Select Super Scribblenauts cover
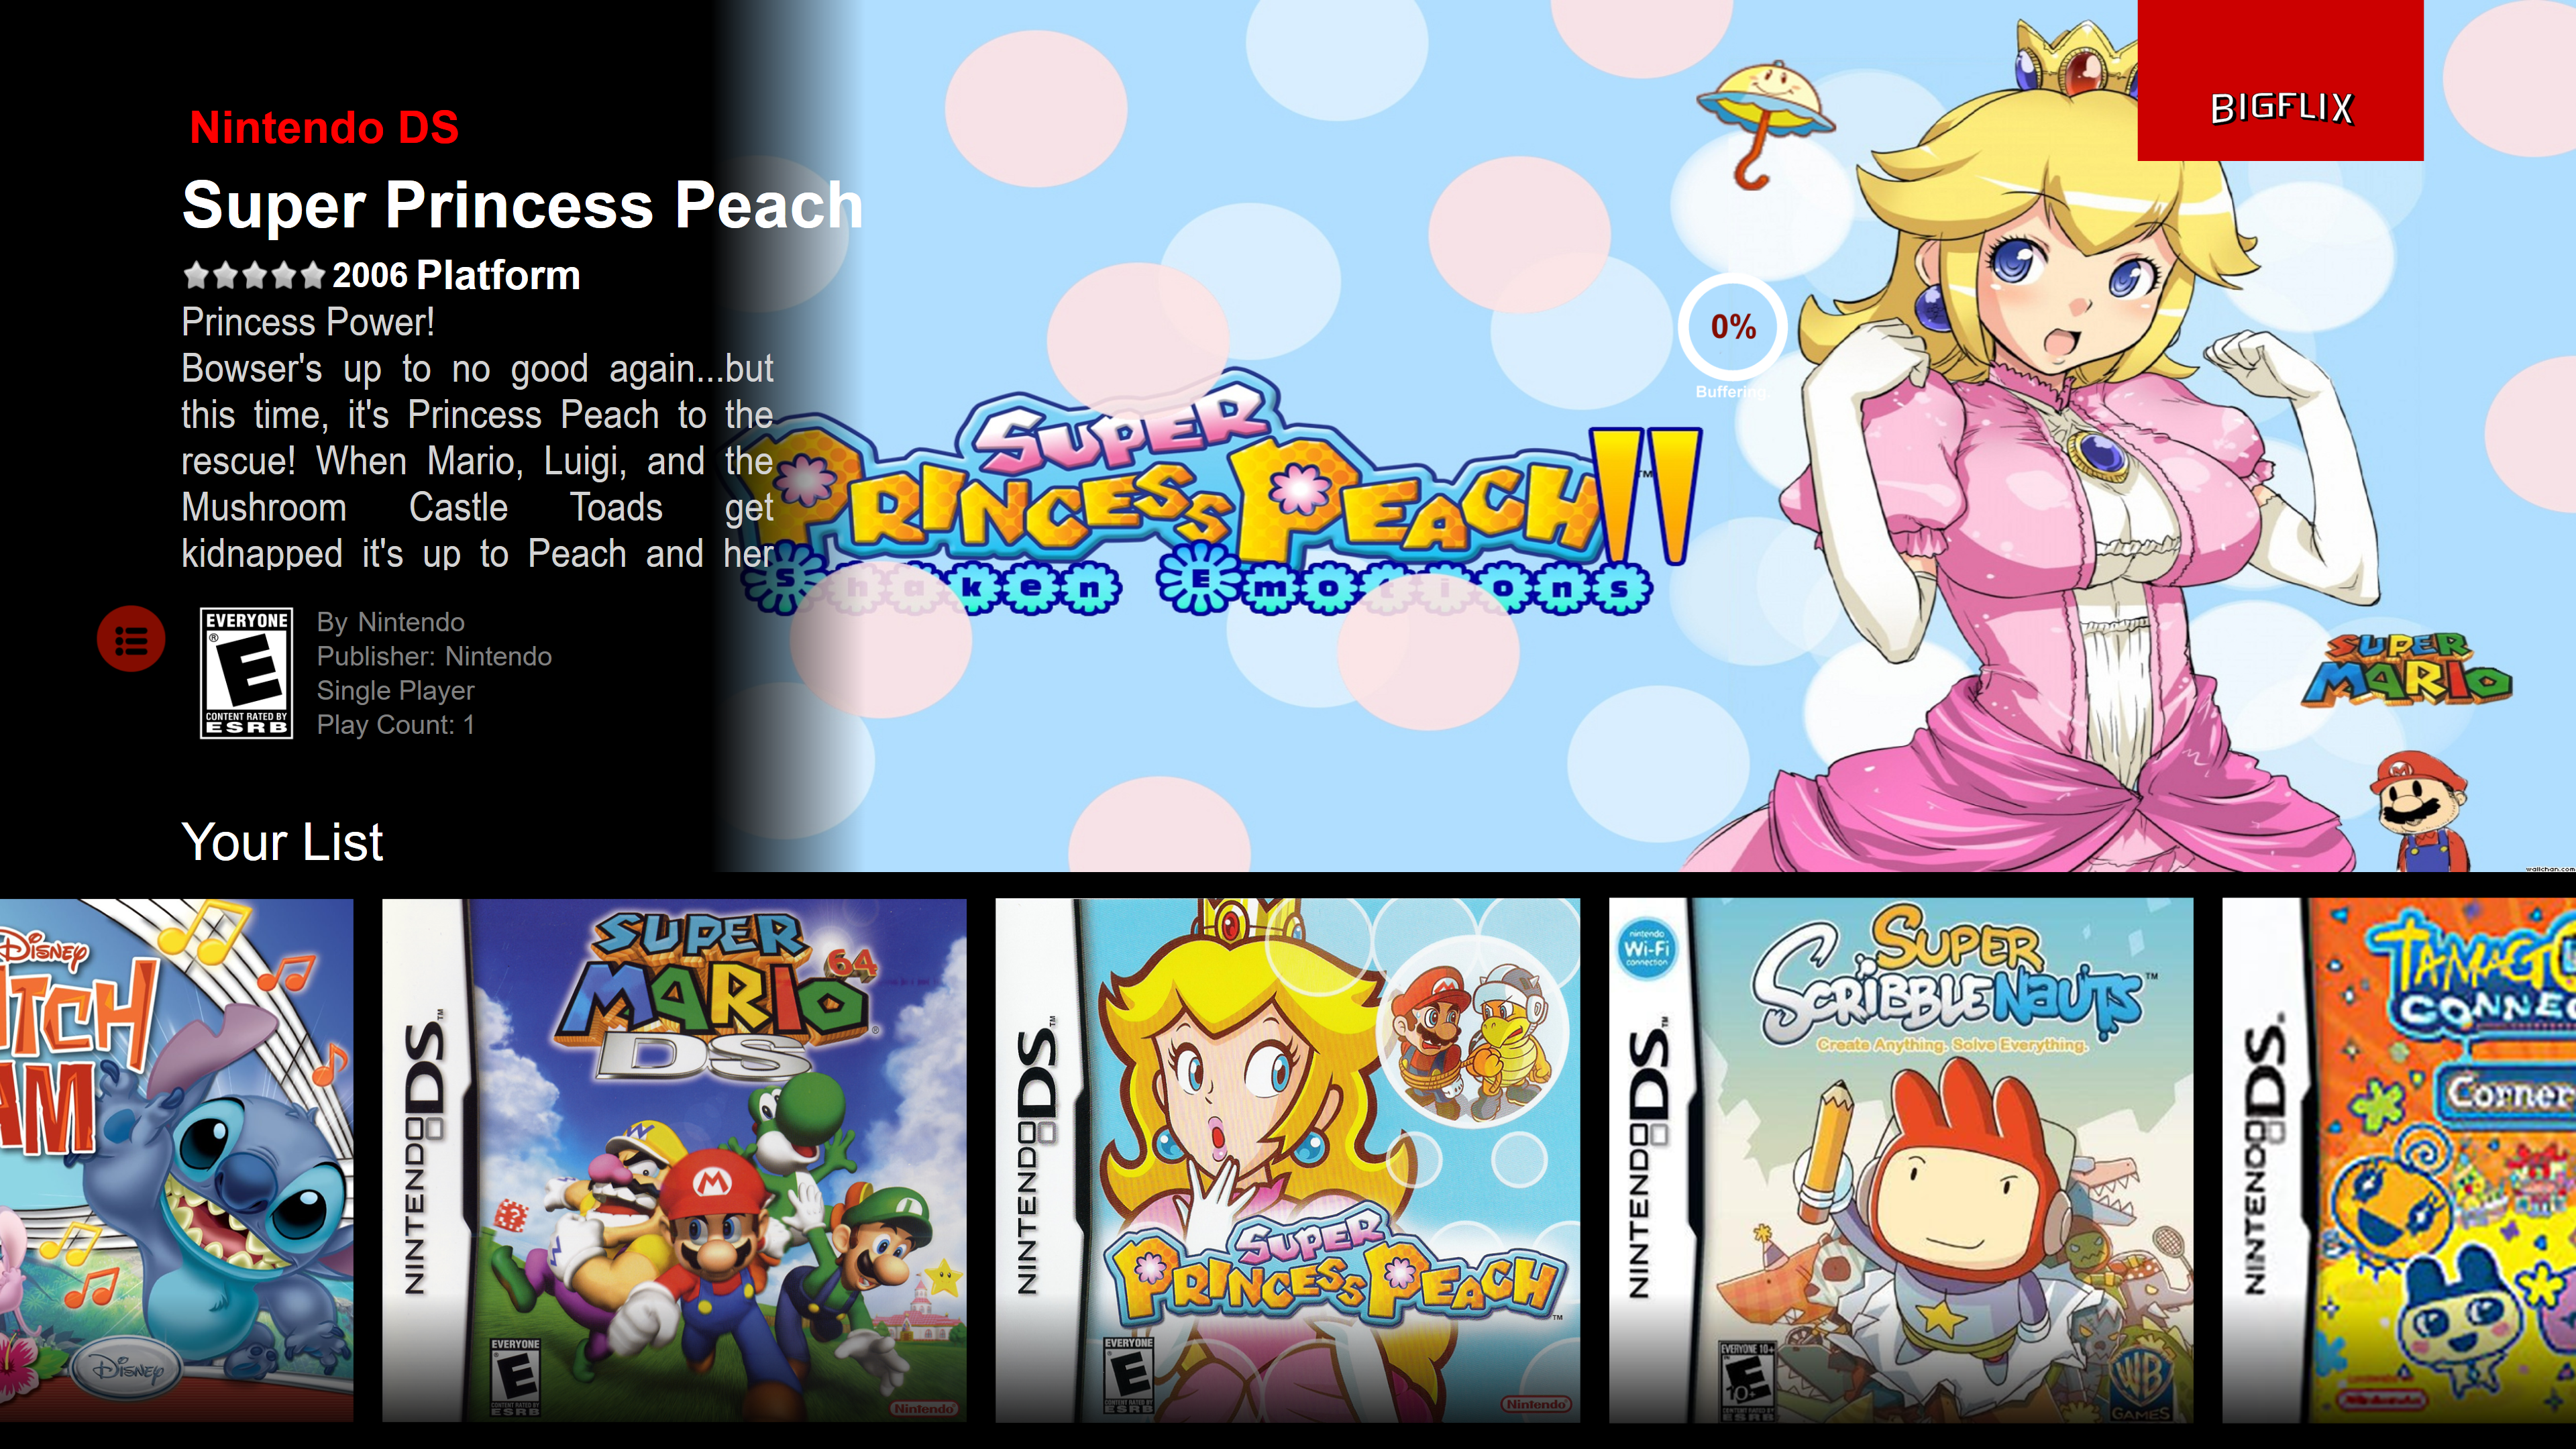Image resolution: width=2576 pixels, height=1449 pixels. click(1901, 1160)
